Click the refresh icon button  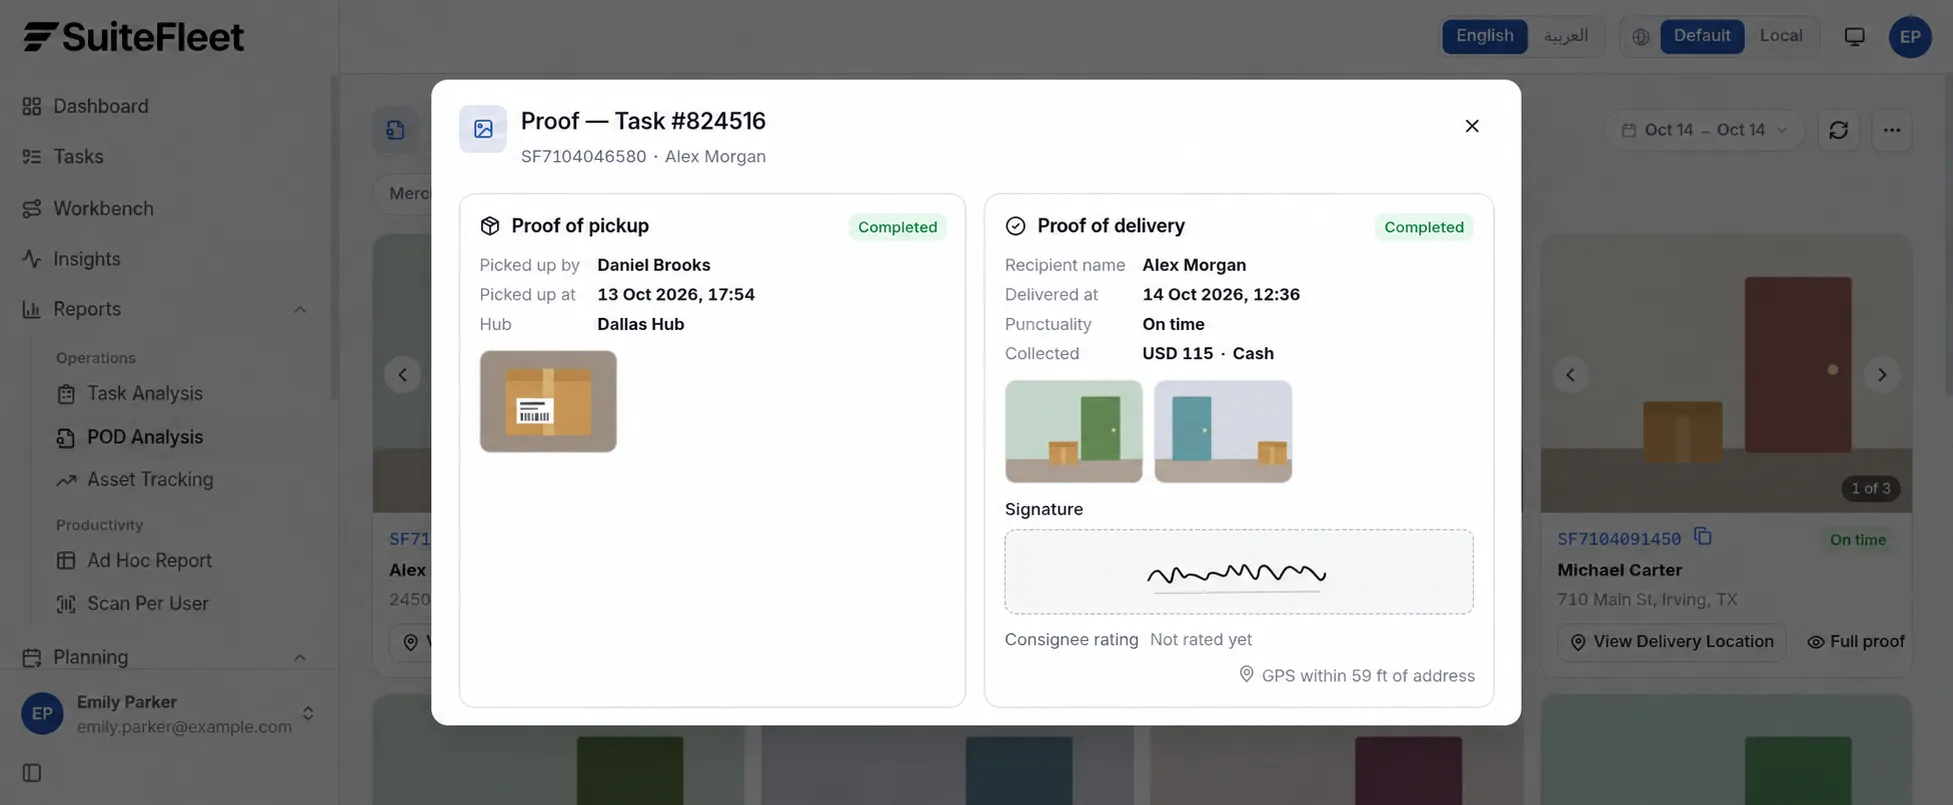click(x=1838, y=130)
